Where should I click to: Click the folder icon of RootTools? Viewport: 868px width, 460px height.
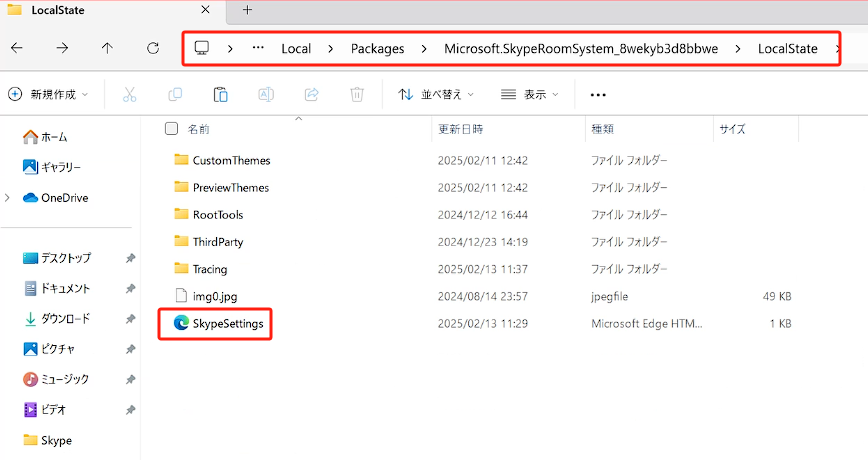tap(181, 214)
